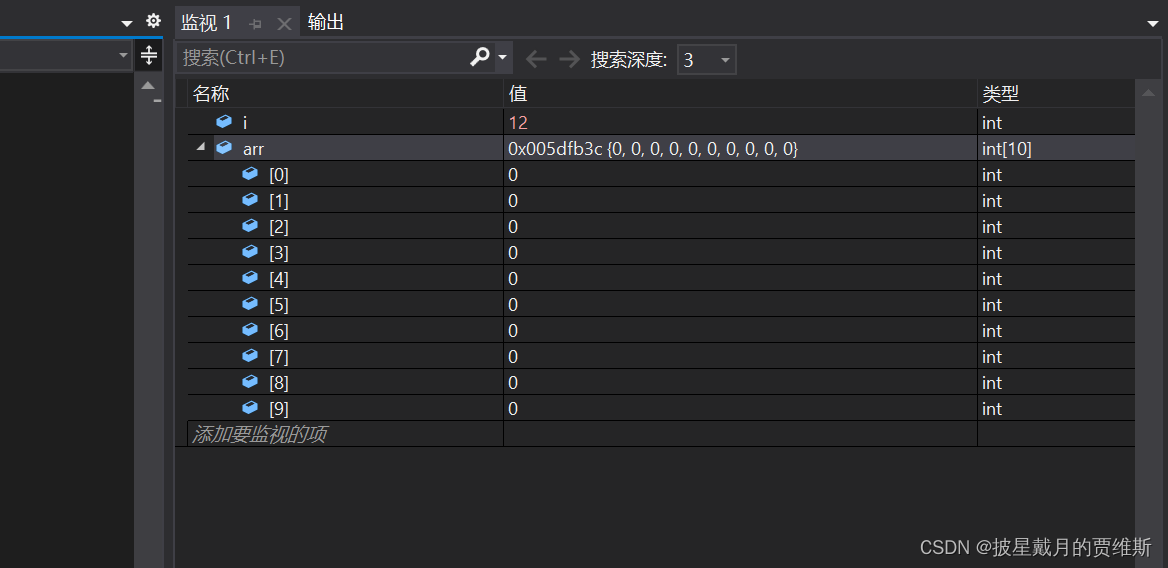The image size is (1168, 568).
Task: Collapse the arr array tree node
Action: [200, 147]
